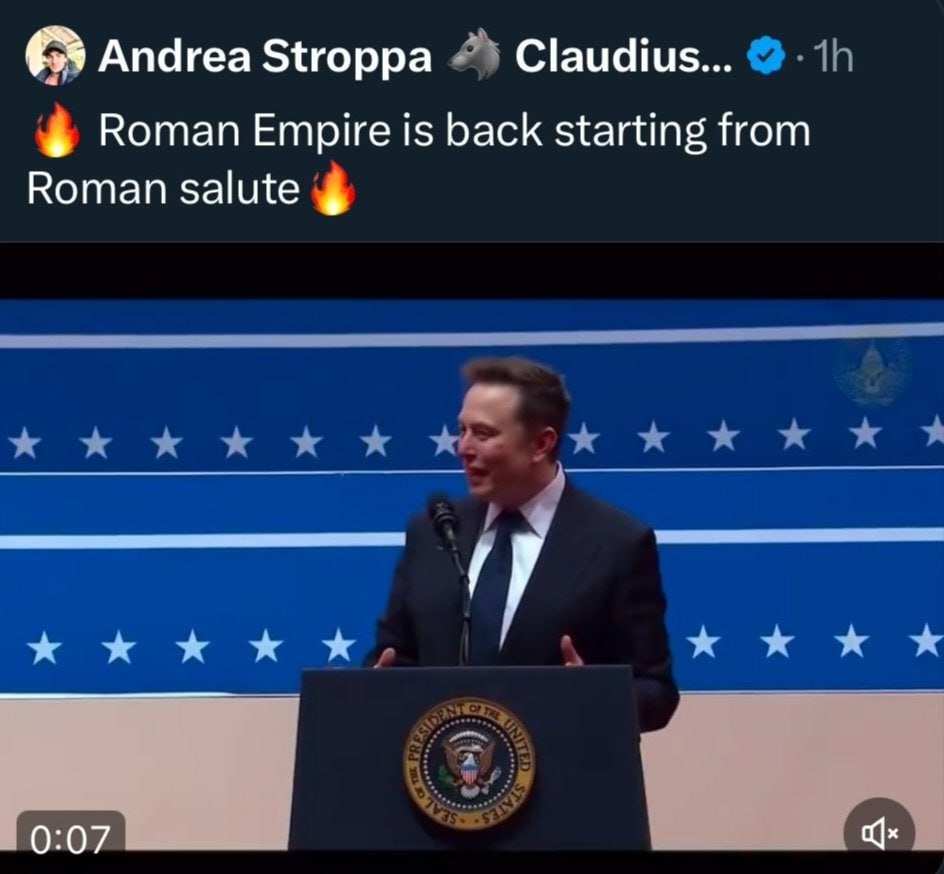Click the truncated 'Claudius...' name text

pos(623,57)
